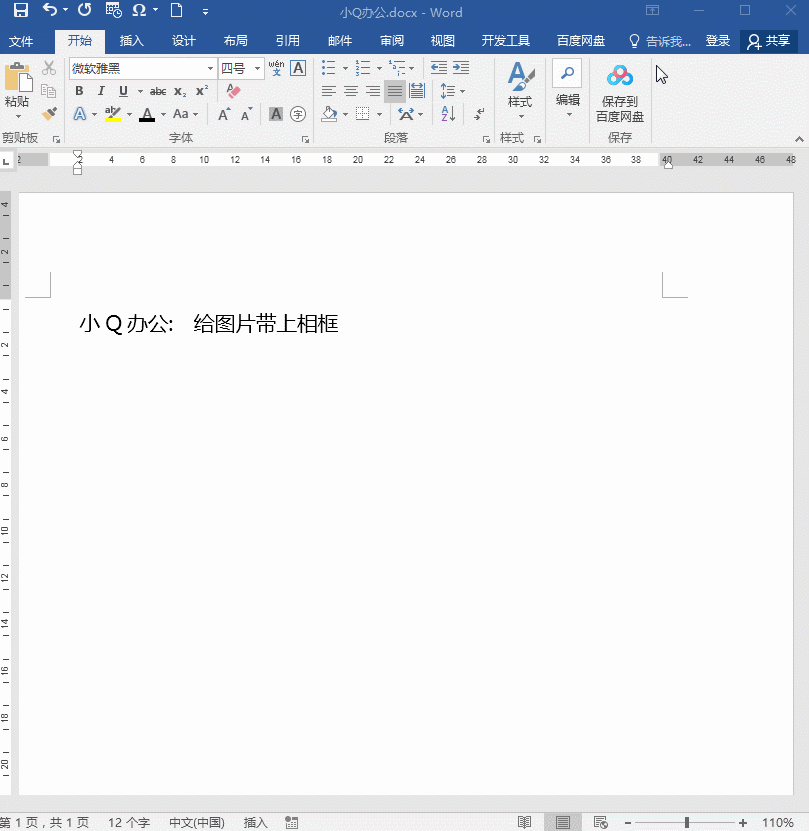Viewport: 809px width, 831px height.
Task: Open the borders dropdown arrow
Action: (x=379, y=114)
